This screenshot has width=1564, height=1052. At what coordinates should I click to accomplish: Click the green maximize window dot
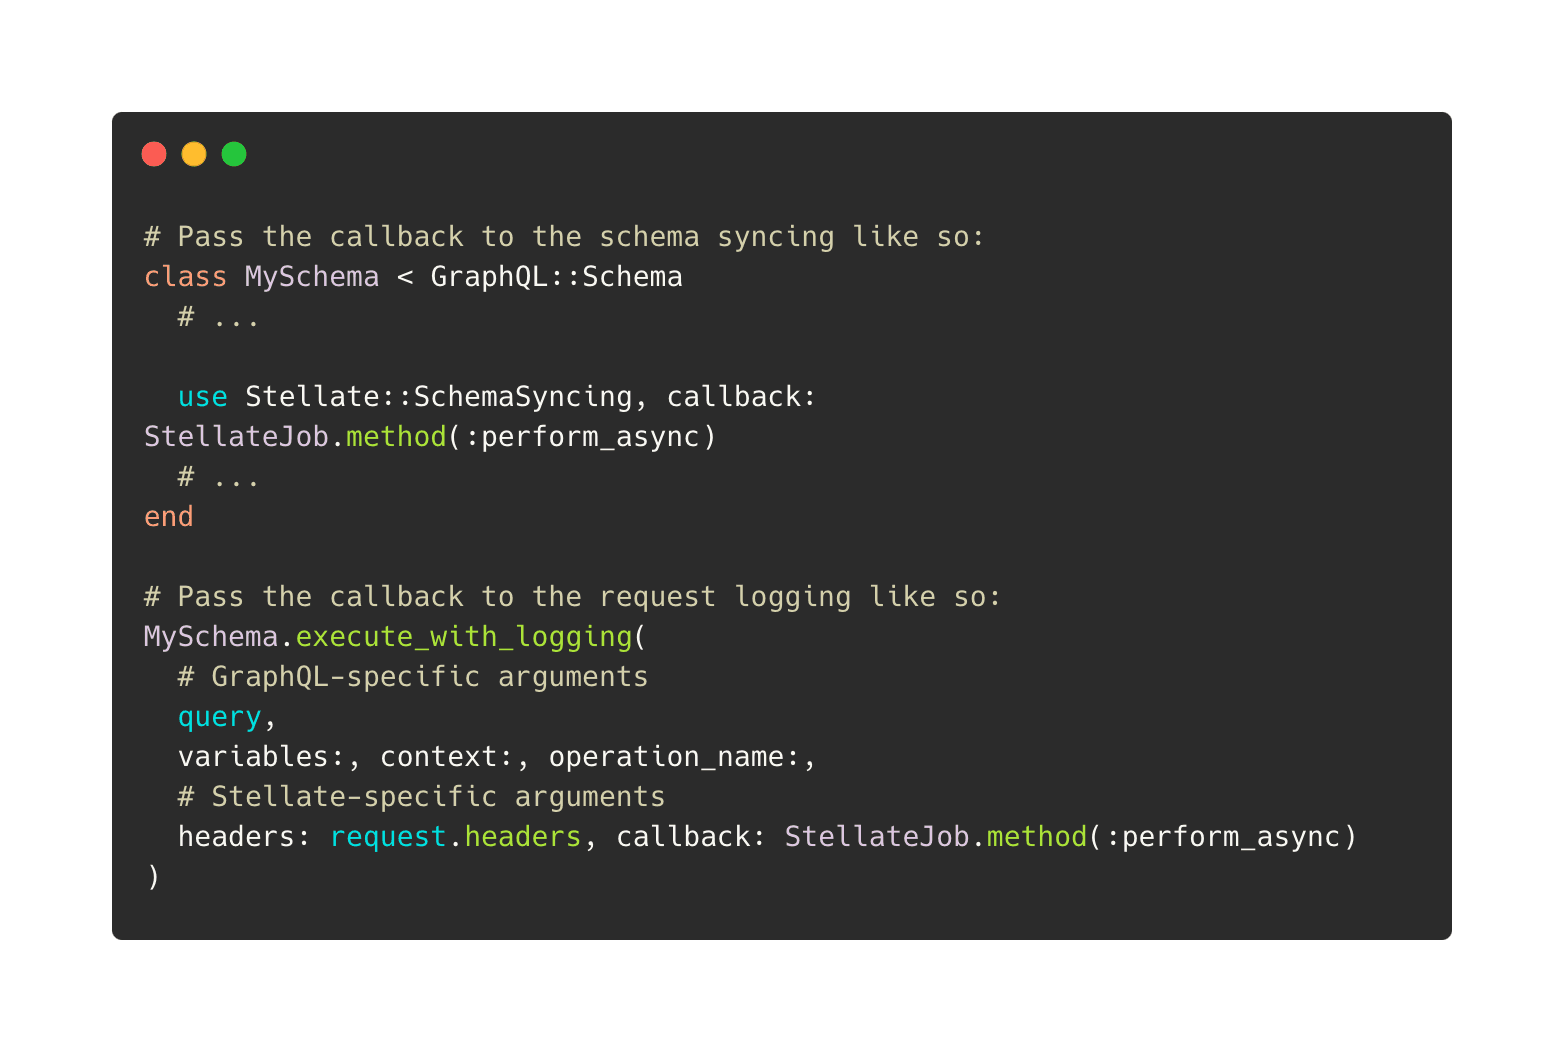click(234, 154)
